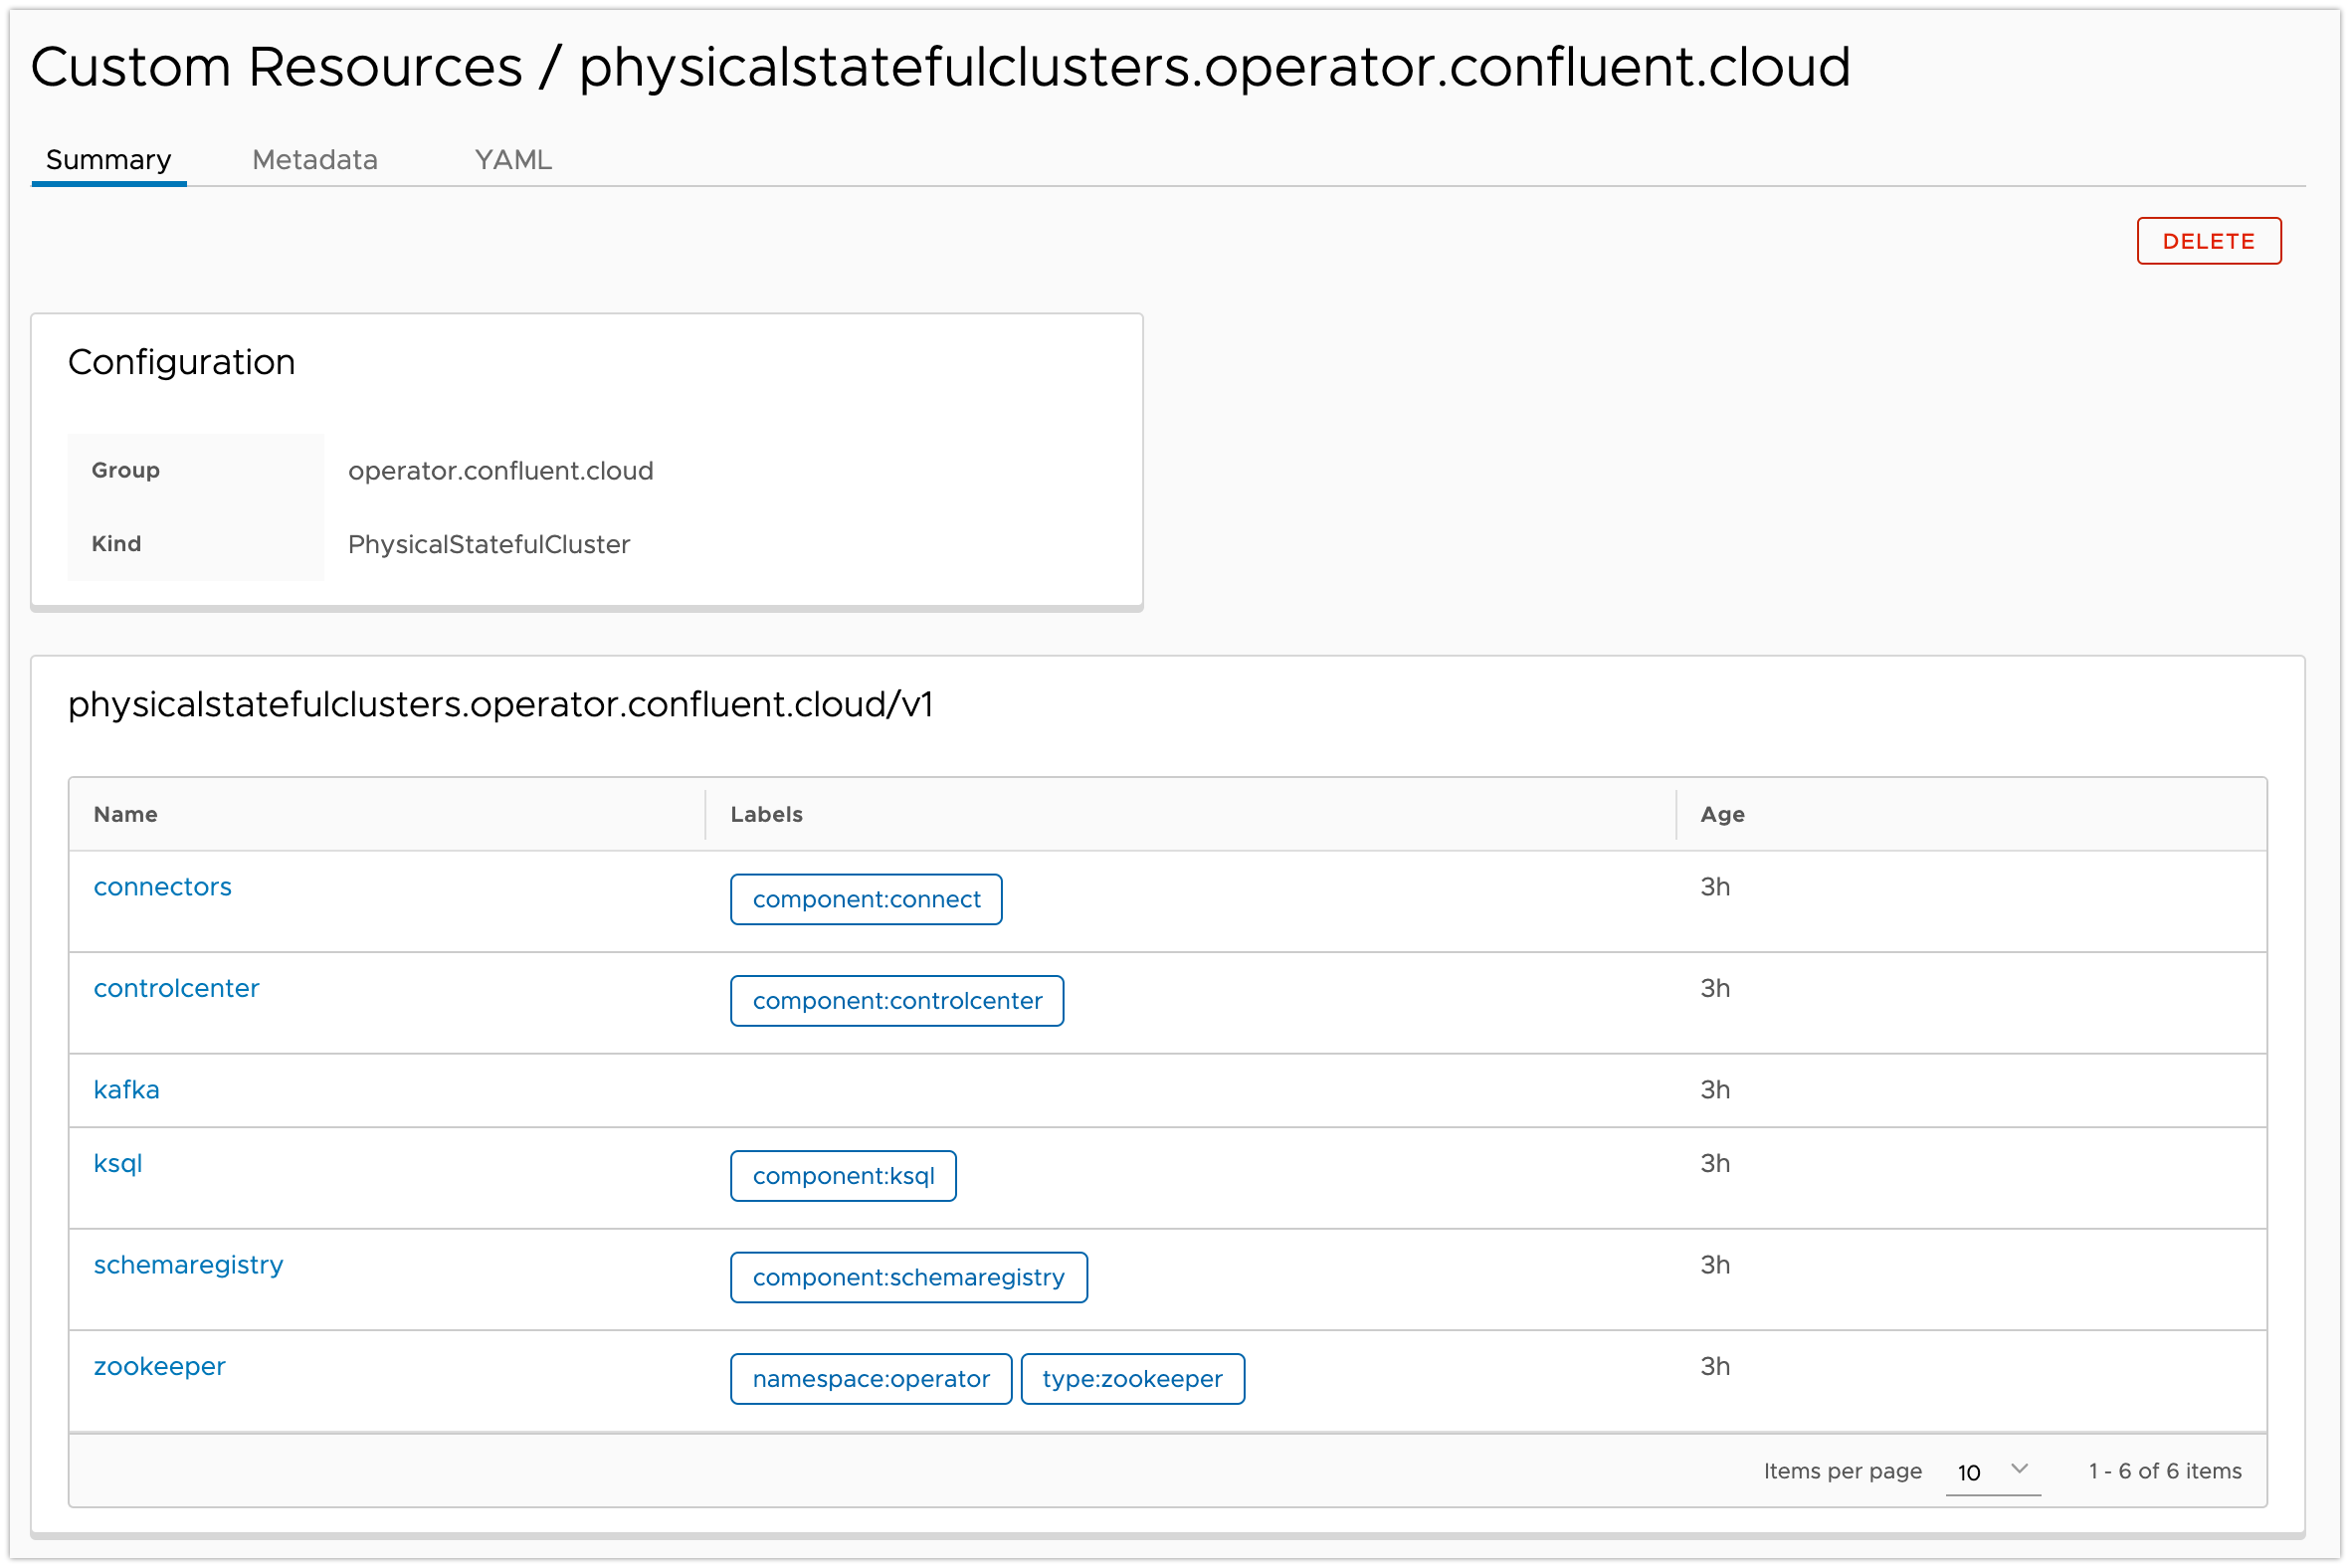The image size is (2350, 1568).
Task: Click the red DELETE button
Action: [x=2208, y=241]
